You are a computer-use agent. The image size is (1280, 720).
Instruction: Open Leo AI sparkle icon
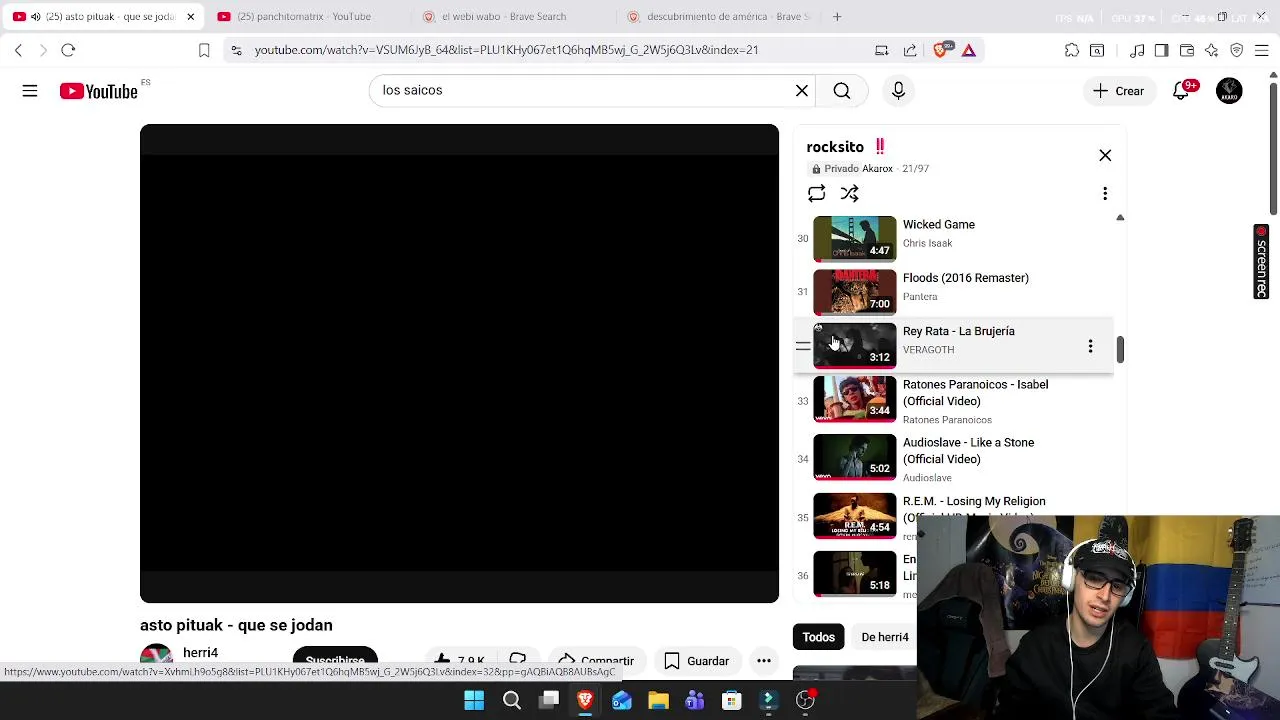tap(1211, 50)
